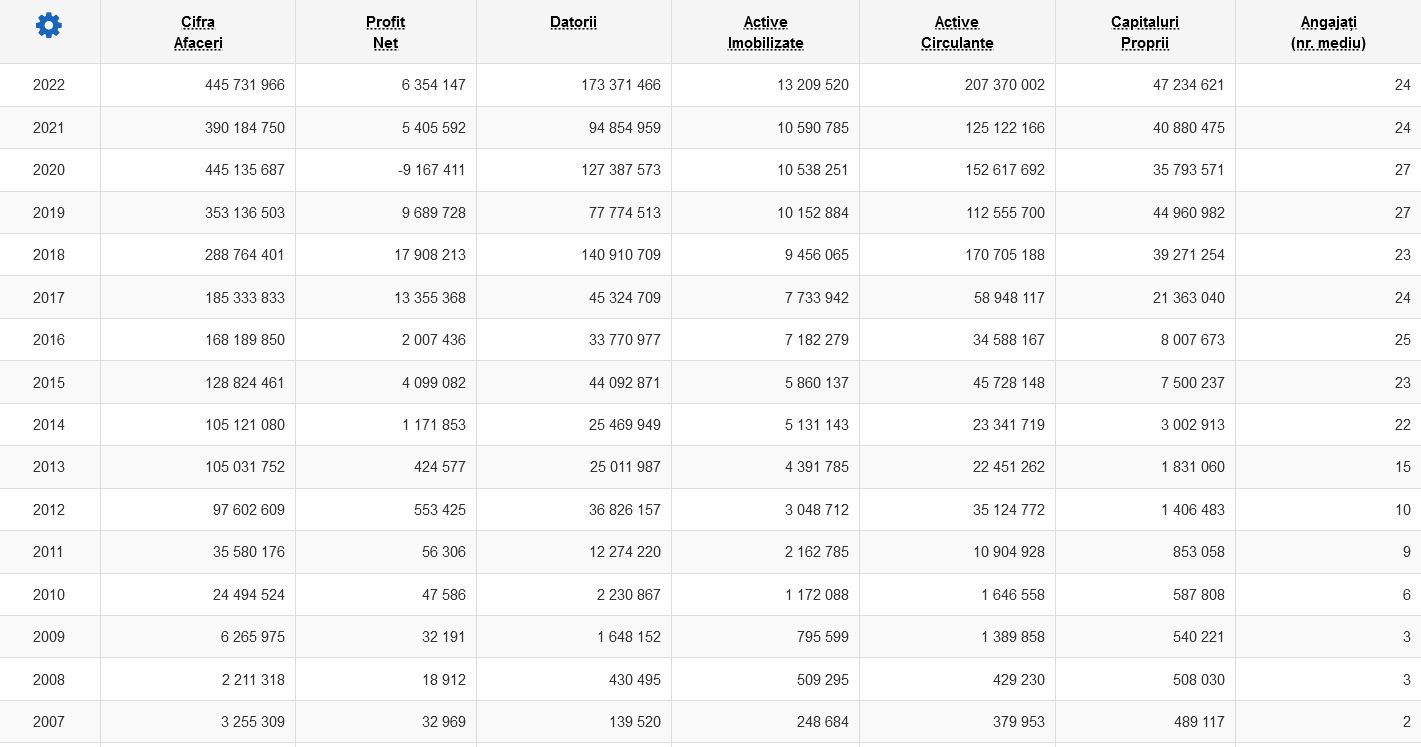Click fixed assets value 795 599
1421x747 pixels.
click(823, 637)
